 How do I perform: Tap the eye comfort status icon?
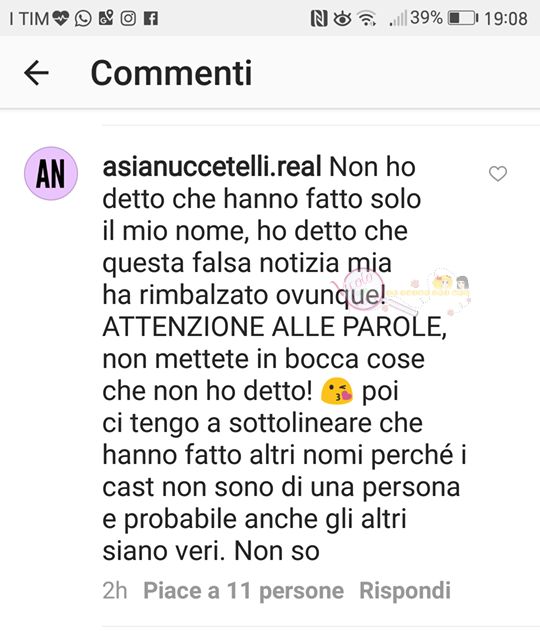pyautogui.click(x=342, y=19)
